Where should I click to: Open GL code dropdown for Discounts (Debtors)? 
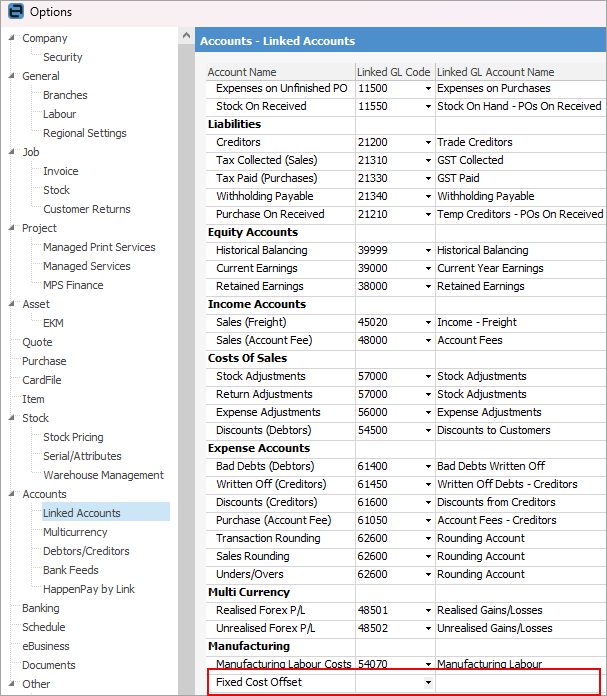coord(428,430)
